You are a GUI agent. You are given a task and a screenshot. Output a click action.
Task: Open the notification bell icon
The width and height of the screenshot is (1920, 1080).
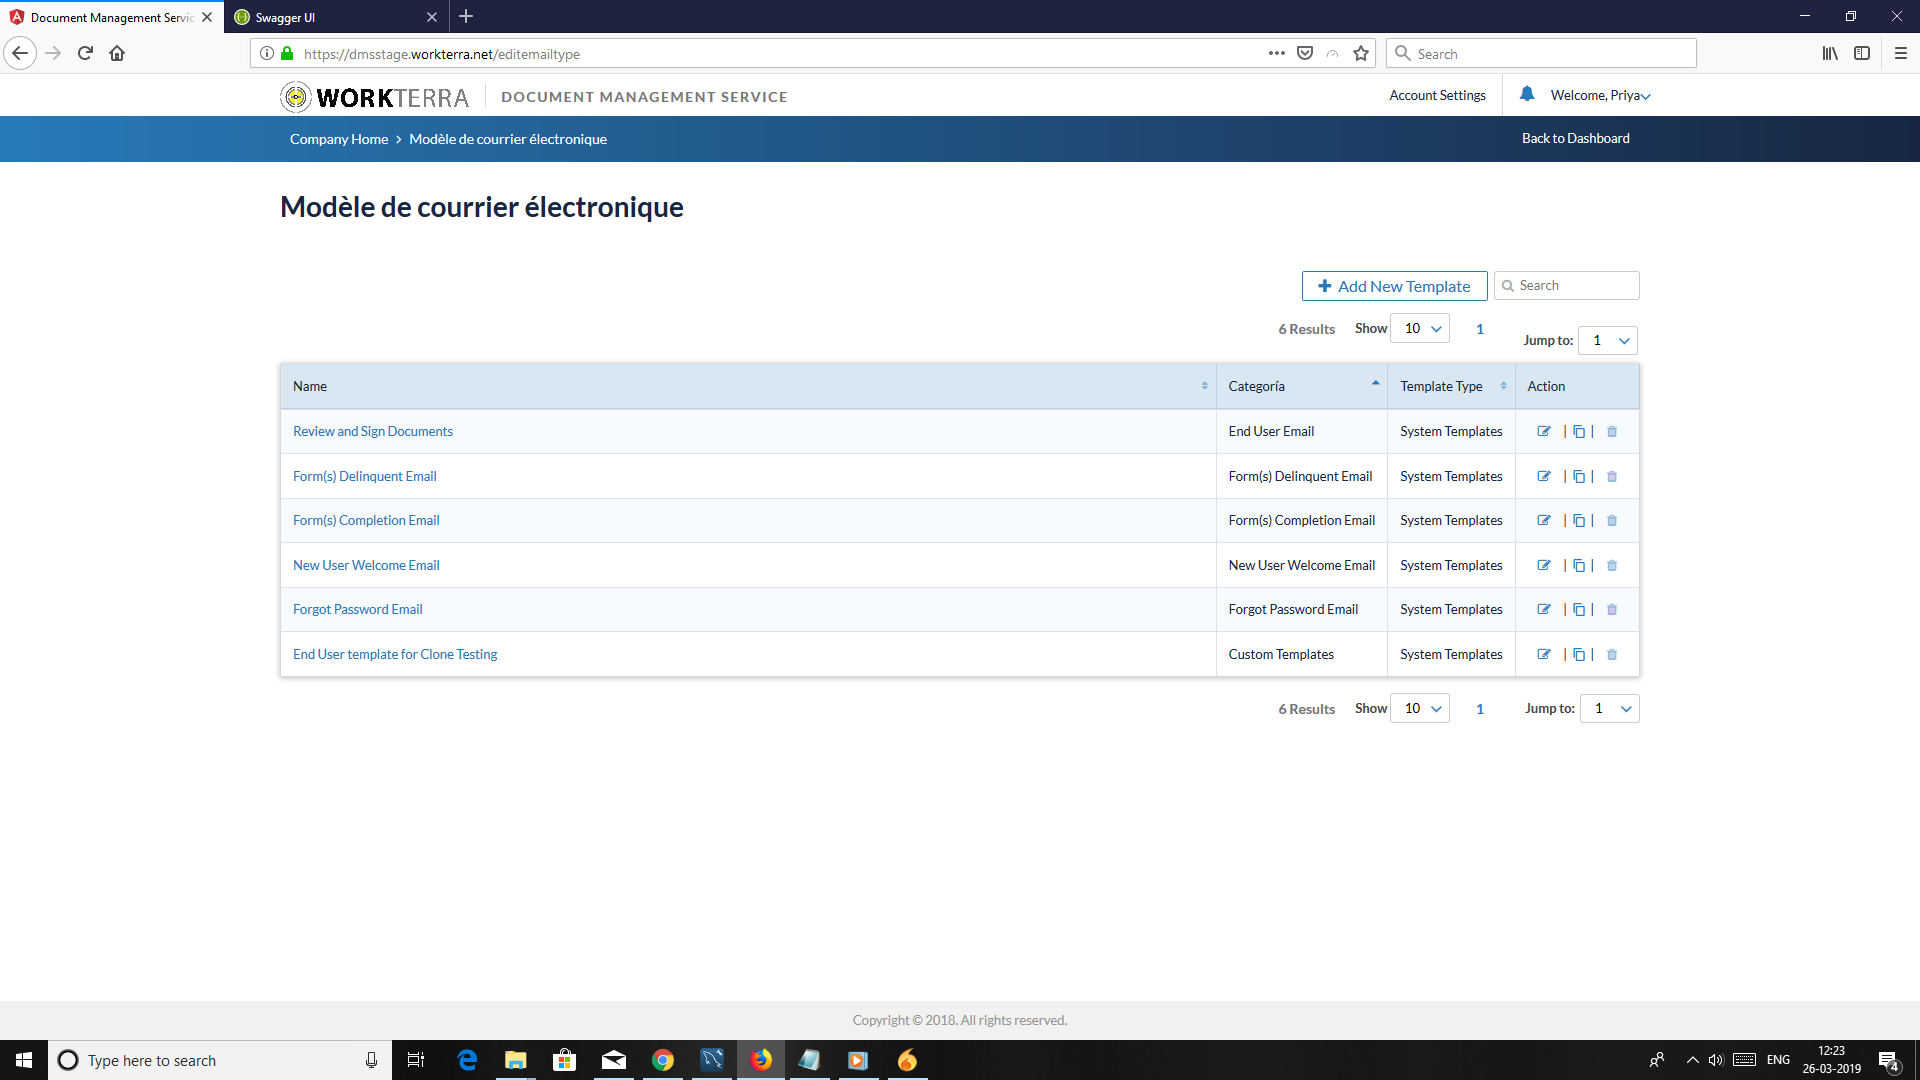coord(1526,94)
